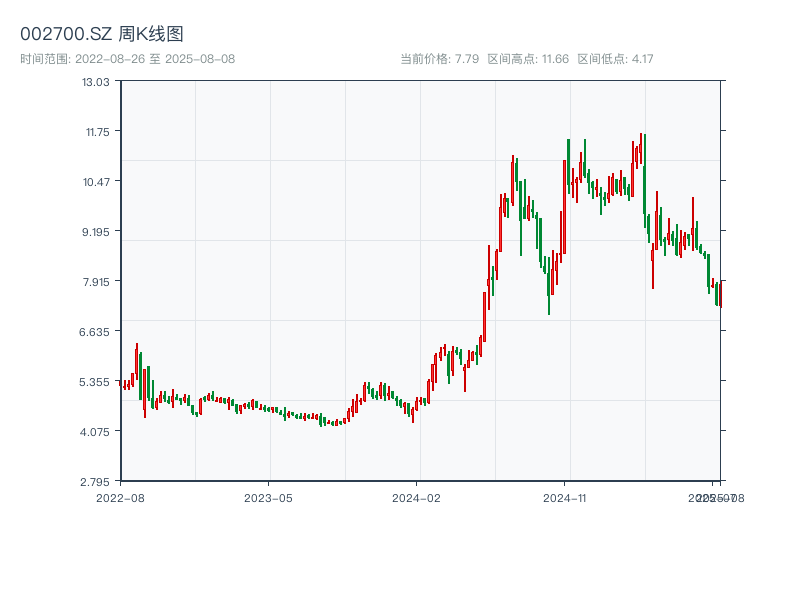This screenshot has width=800, height=600.
Task: Click the period high label 区间高点: 11.66
Action: pos(528,59)
